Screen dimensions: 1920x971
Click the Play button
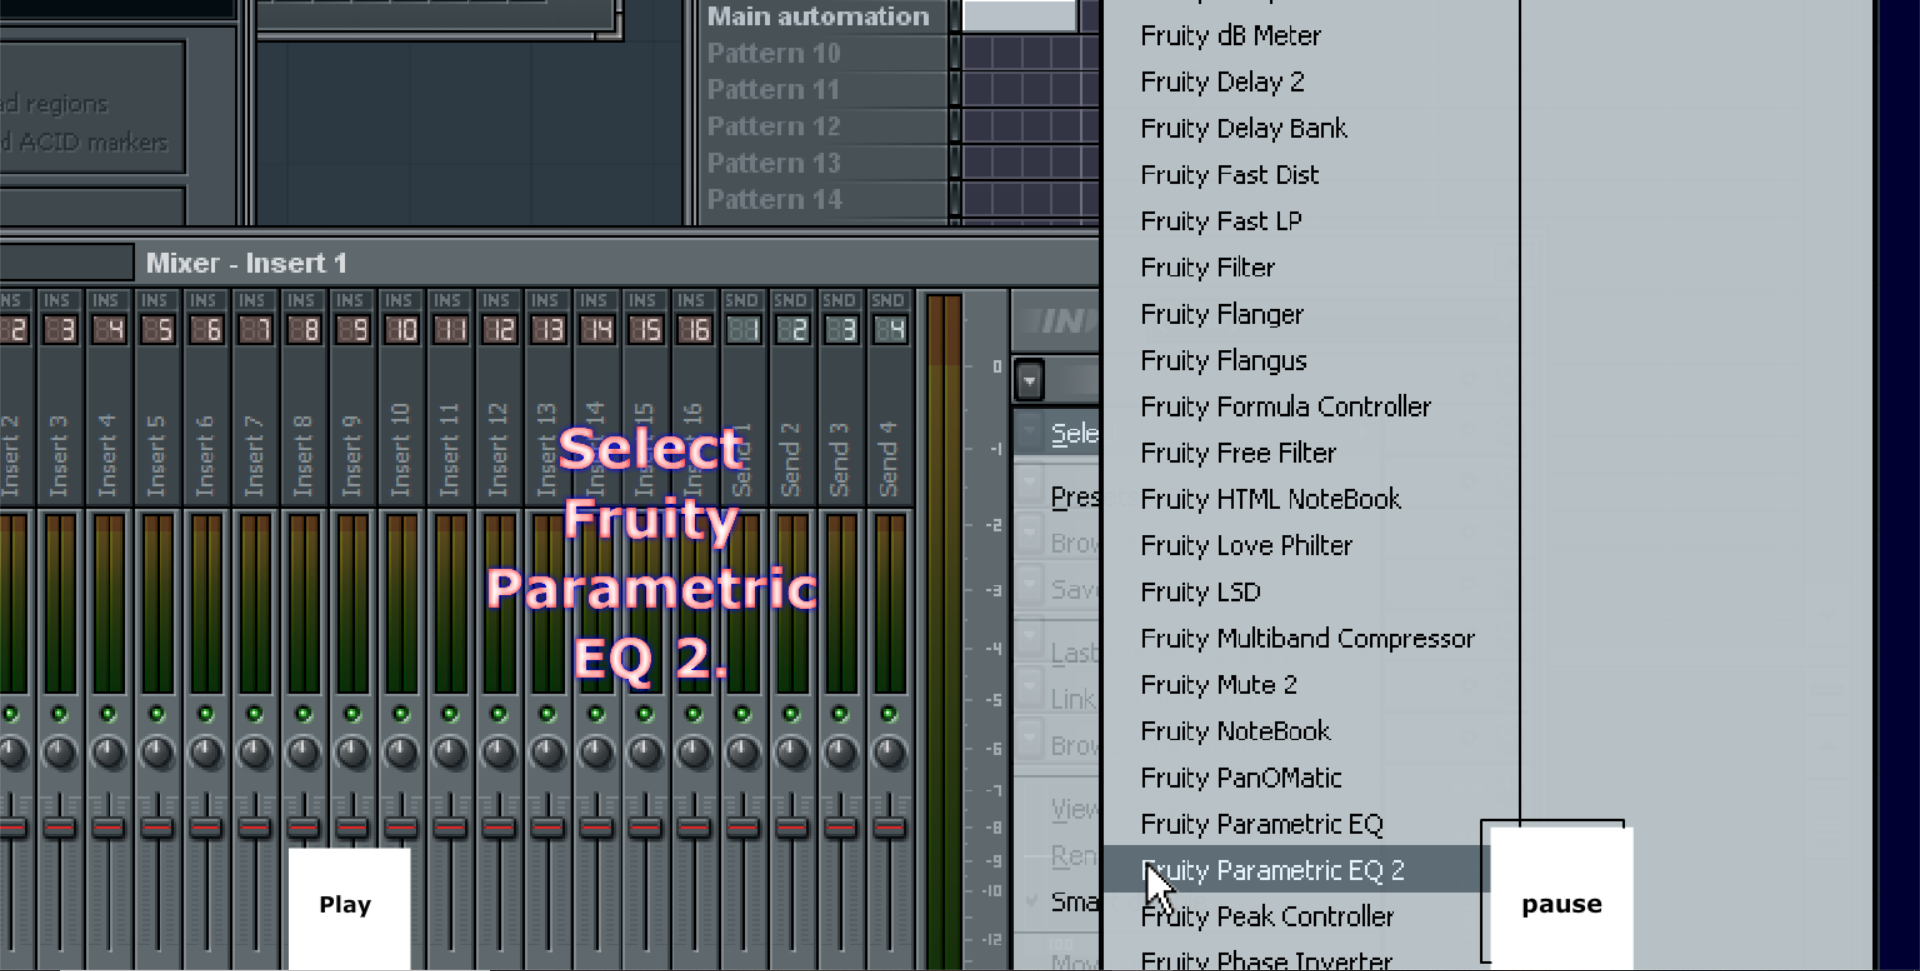coord(349,906)
